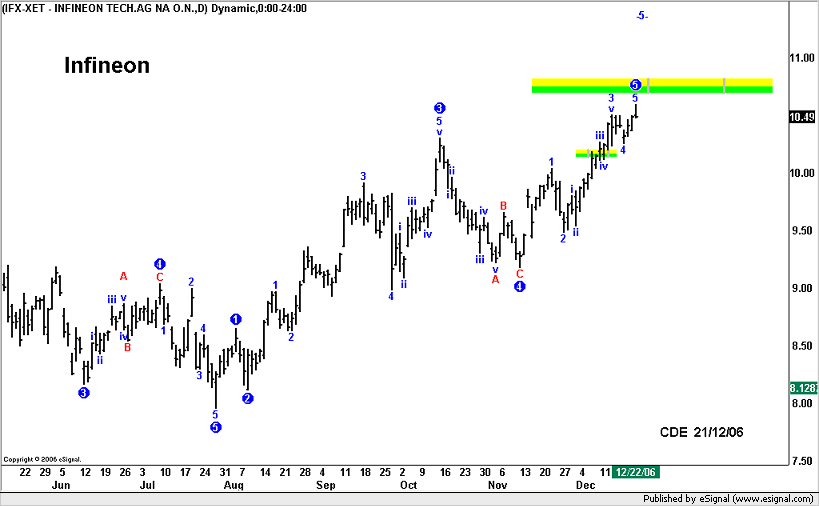Viewport: 819px width, 506px height.
Task: Select the circled 3 marker at October peak
Action: pyautogui.click(x=439, y=108)
